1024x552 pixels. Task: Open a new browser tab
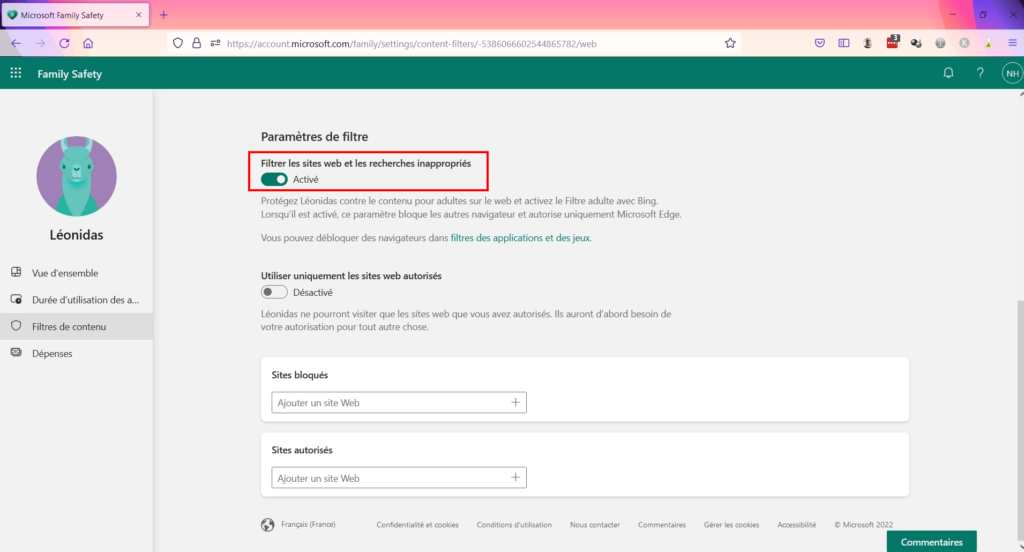(x=163, y=14)
